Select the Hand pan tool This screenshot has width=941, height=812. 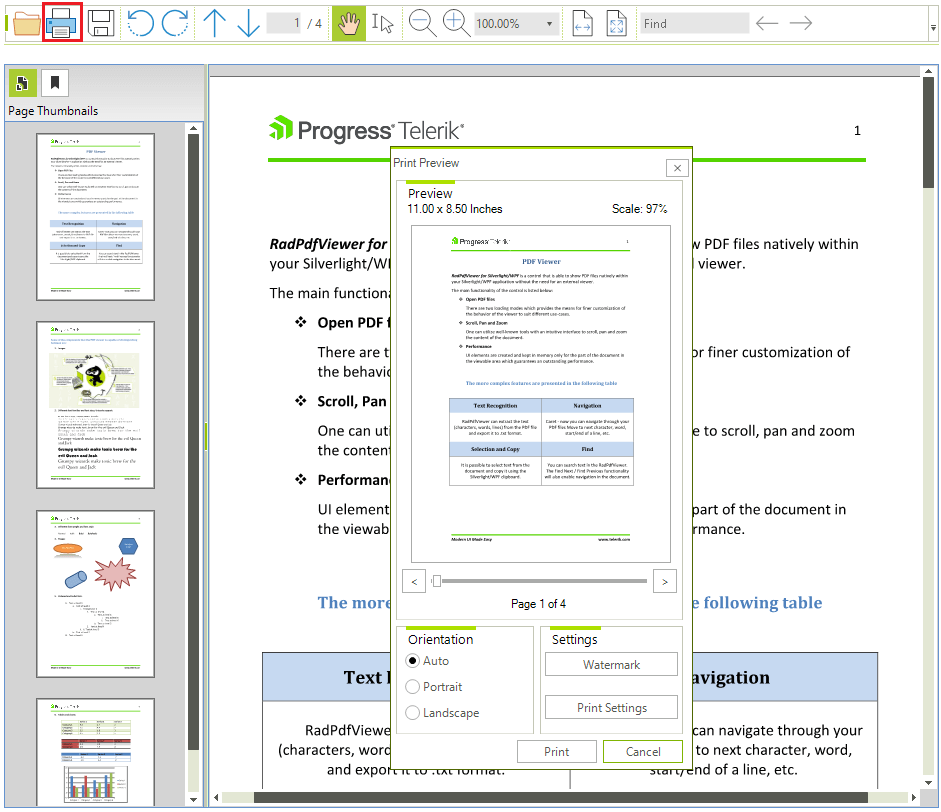coord(349,23)
